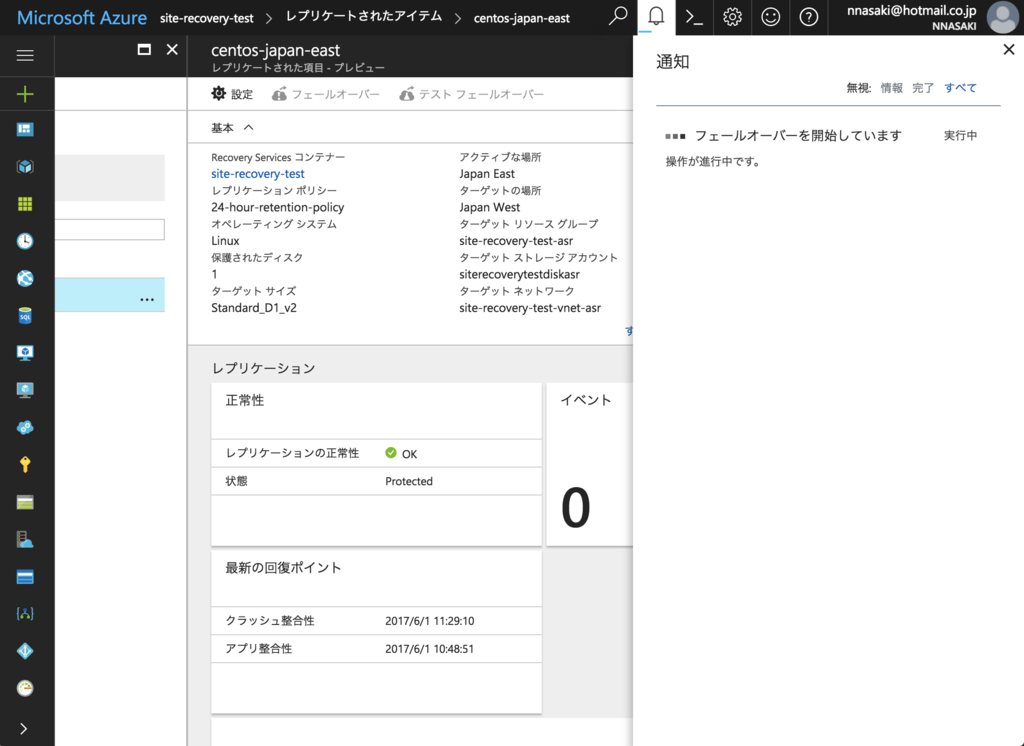Click 設定 settings toolbar button
1024x746 pixels.
(x=232, y=94)
